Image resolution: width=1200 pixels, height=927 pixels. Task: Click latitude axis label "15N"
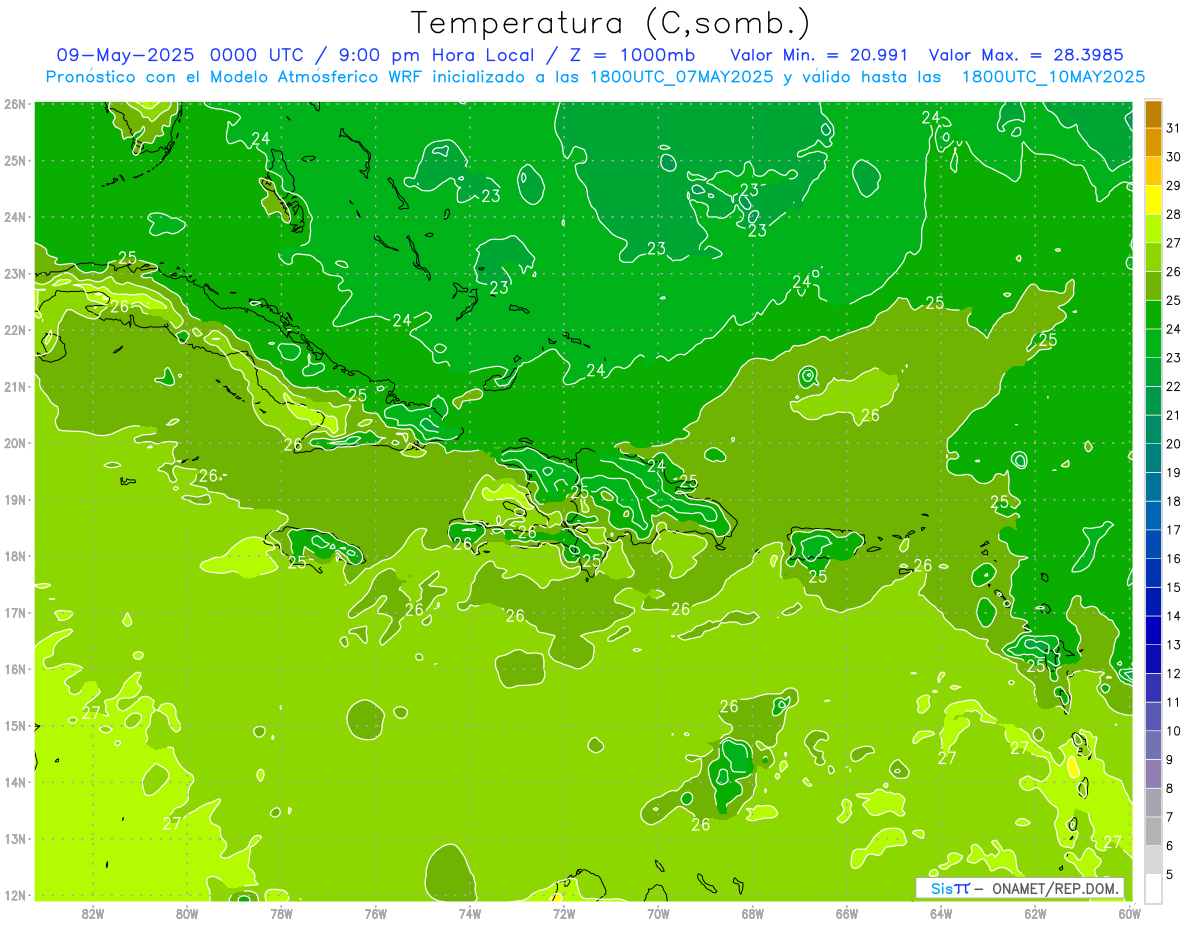click(x=16, y=726)
